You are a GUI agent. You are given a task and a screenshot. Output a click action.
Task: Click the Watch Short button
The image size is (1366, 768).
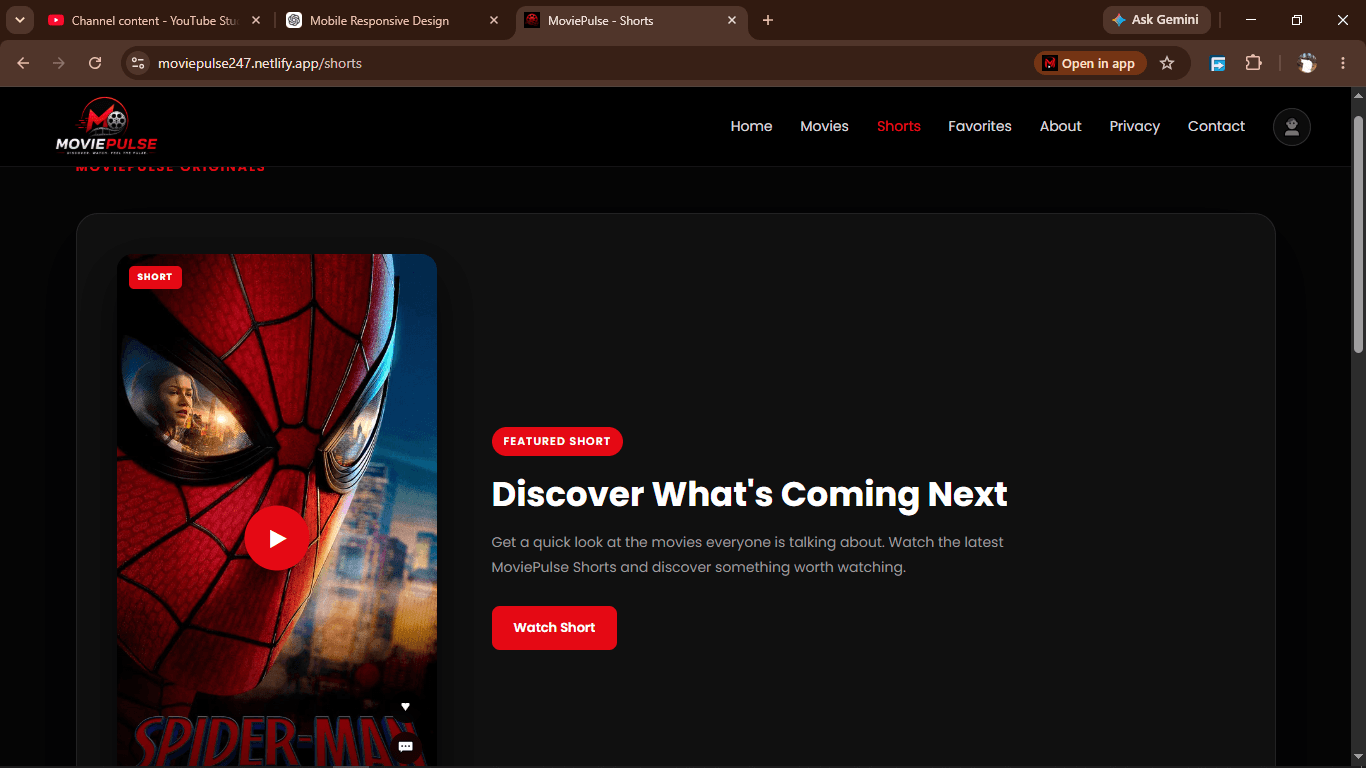pos(554,628)
